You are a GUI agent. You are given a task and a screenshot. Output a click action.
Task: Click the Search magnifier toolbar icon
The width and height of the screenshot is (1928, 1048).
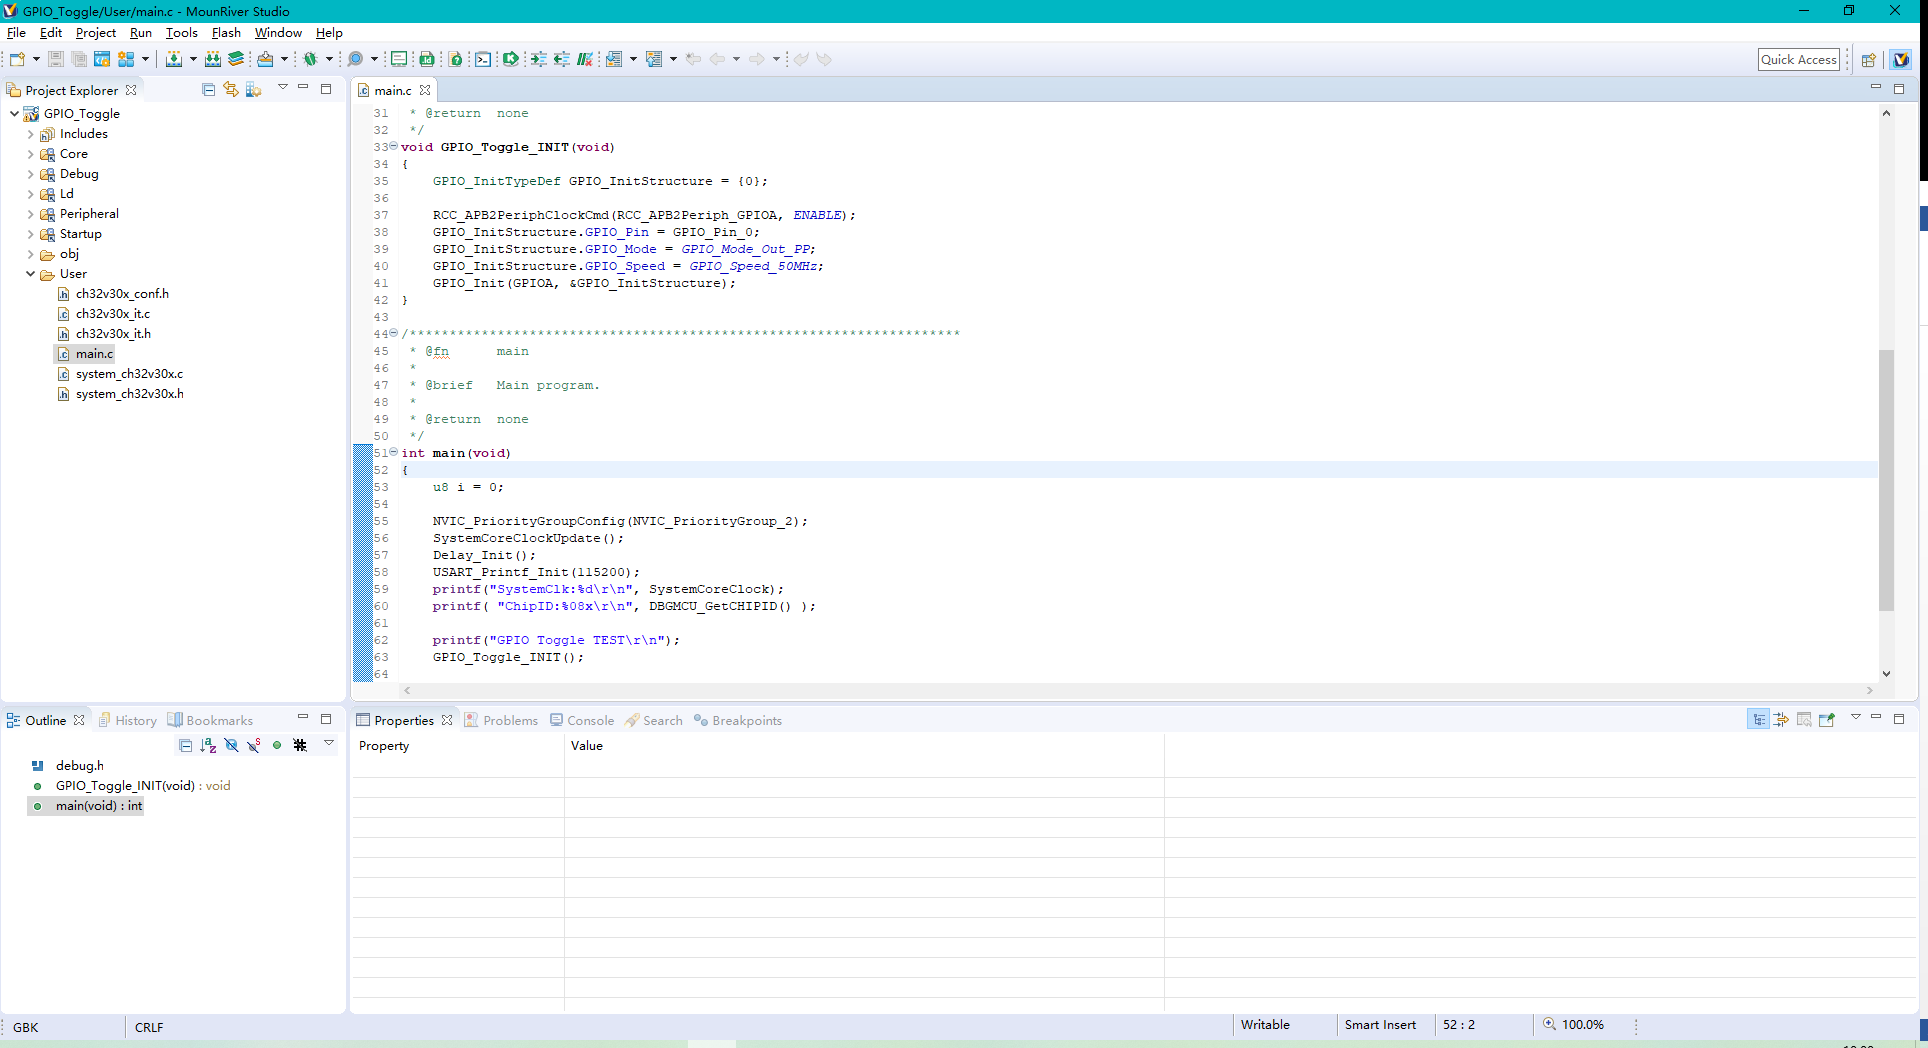click(x=355, y=59)
